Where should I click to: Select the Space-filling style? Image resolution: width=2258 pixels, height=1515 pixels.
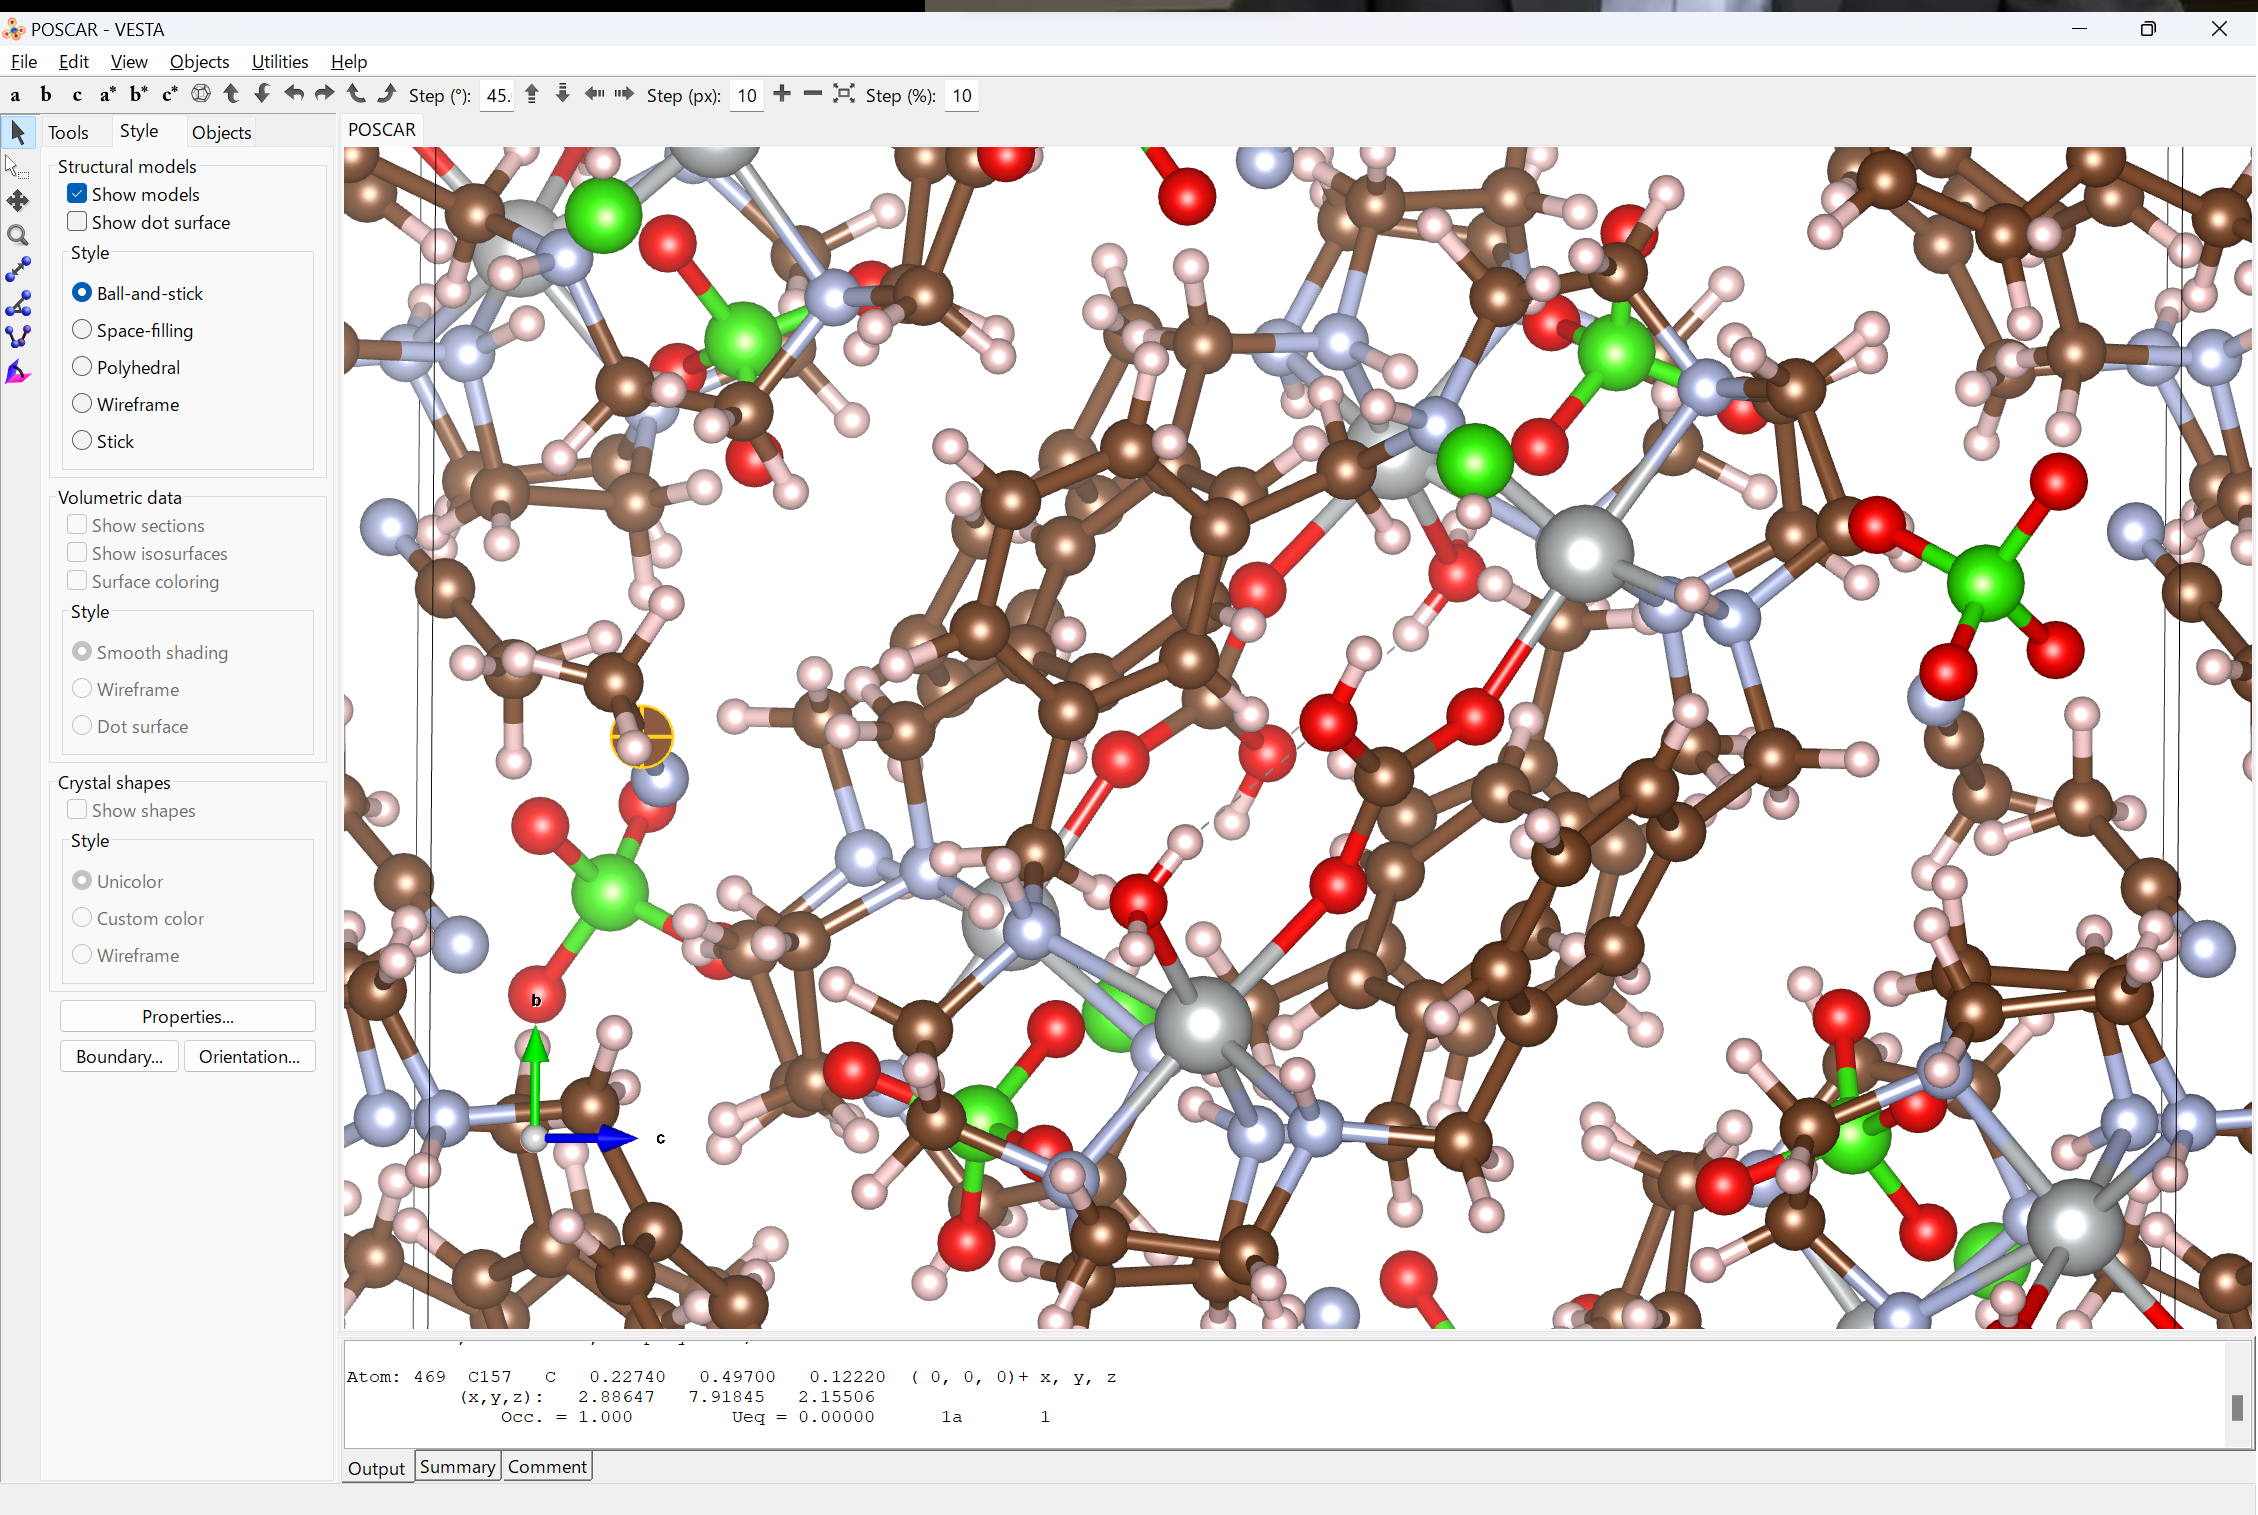tap(82, 330)
